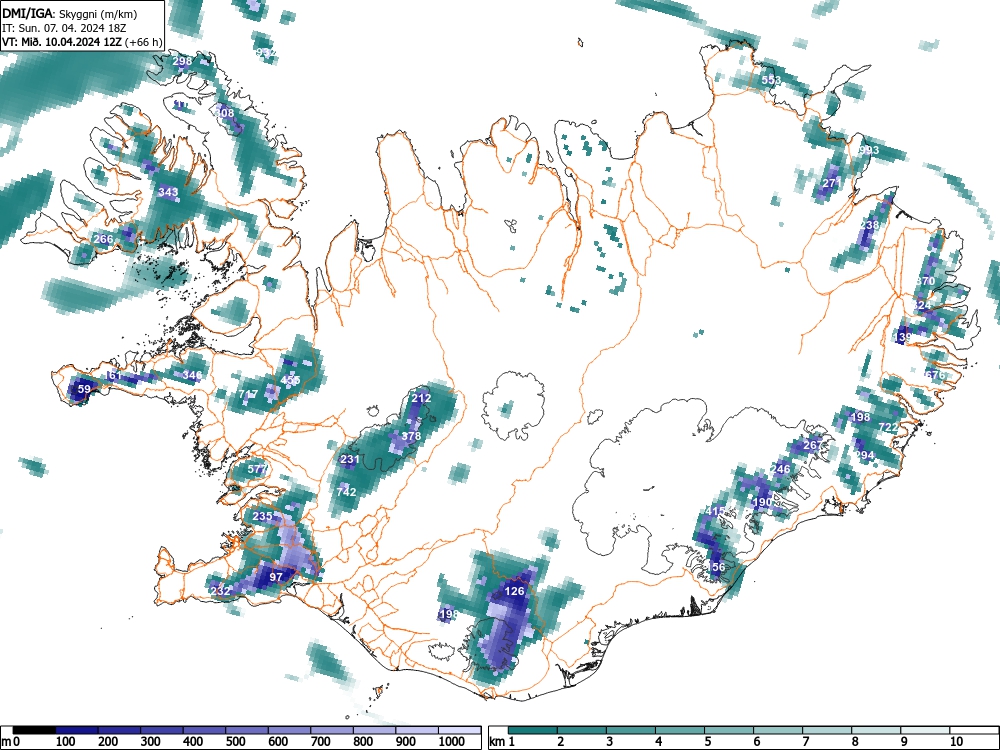
Task: Select the '553' label on the map
Action: [x=771, y=80]
